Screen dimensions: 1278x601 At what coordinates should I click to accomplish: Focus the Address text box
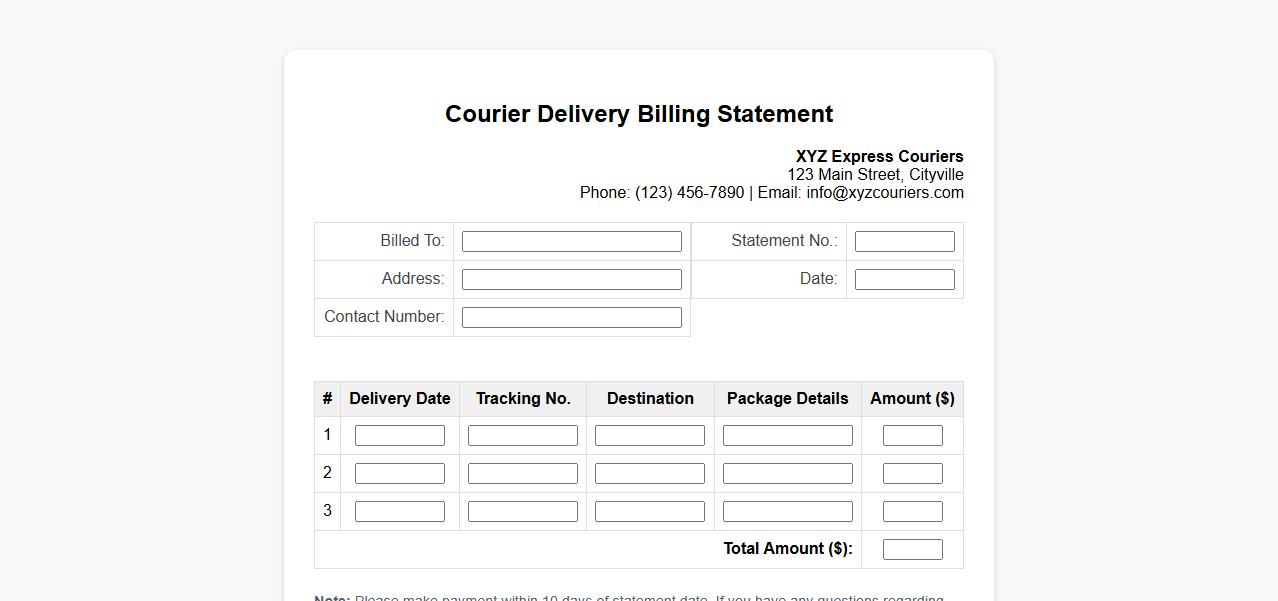[x=571, y=279]
